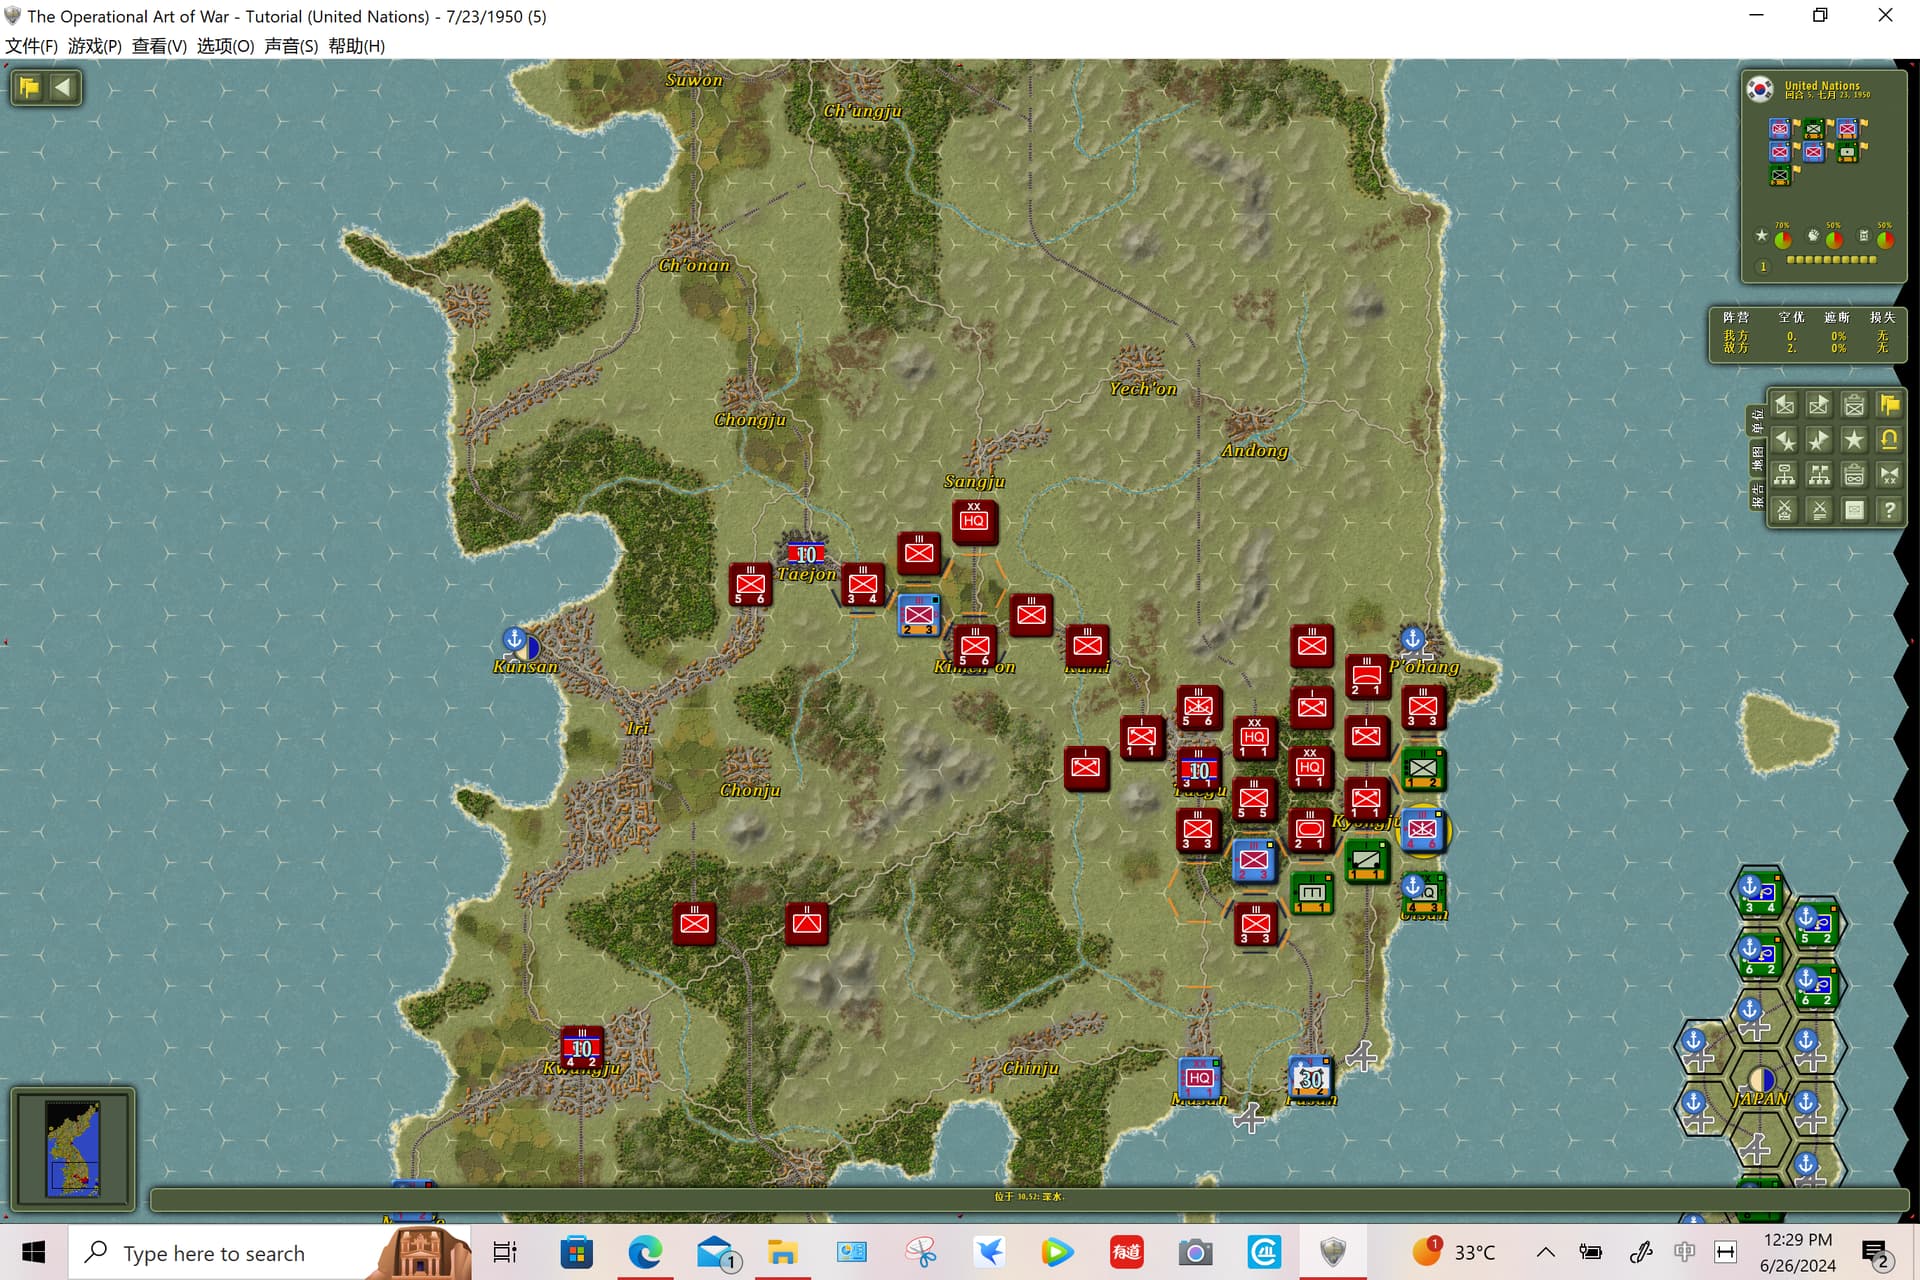Select previous unit arrow icon

pos(1785,405)
